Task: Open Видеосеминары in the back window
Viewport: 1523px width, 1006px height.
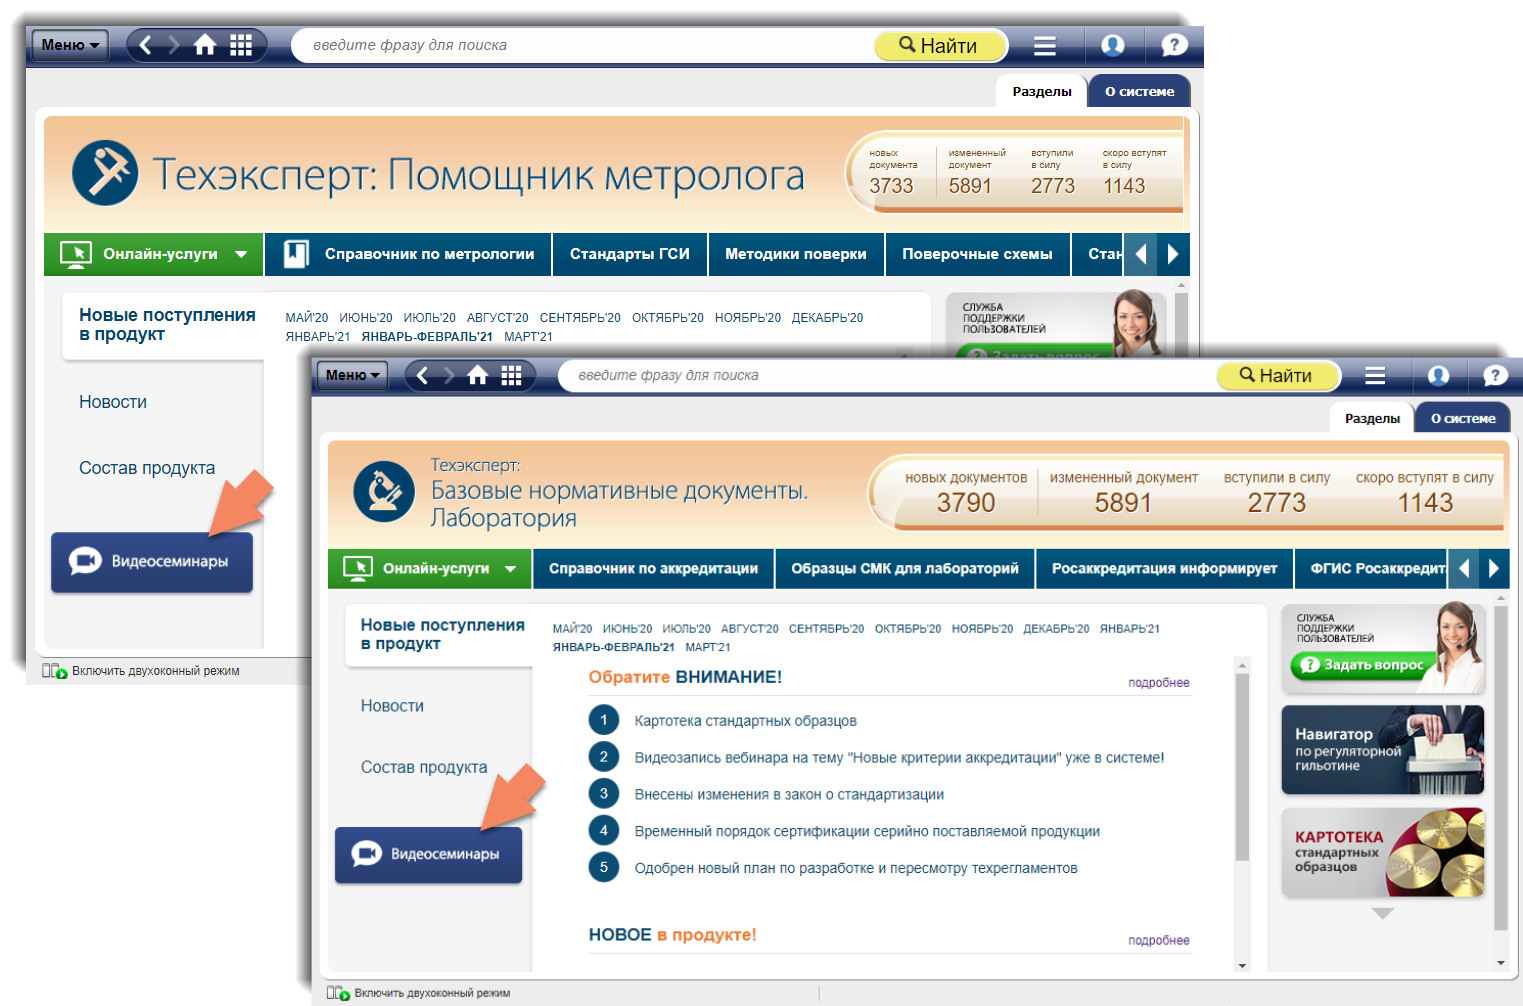Action: tap(152, 562)
